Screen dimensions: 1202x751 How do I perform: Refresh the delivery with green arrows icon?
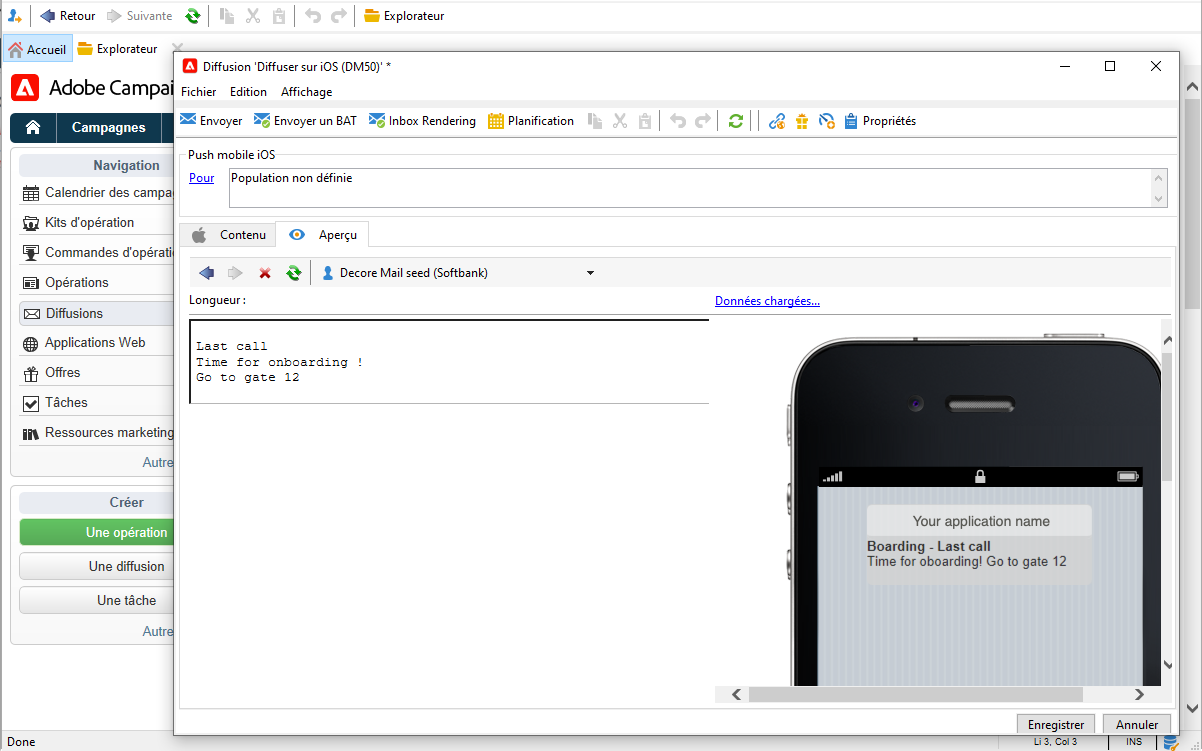click(x=736, y=121)
